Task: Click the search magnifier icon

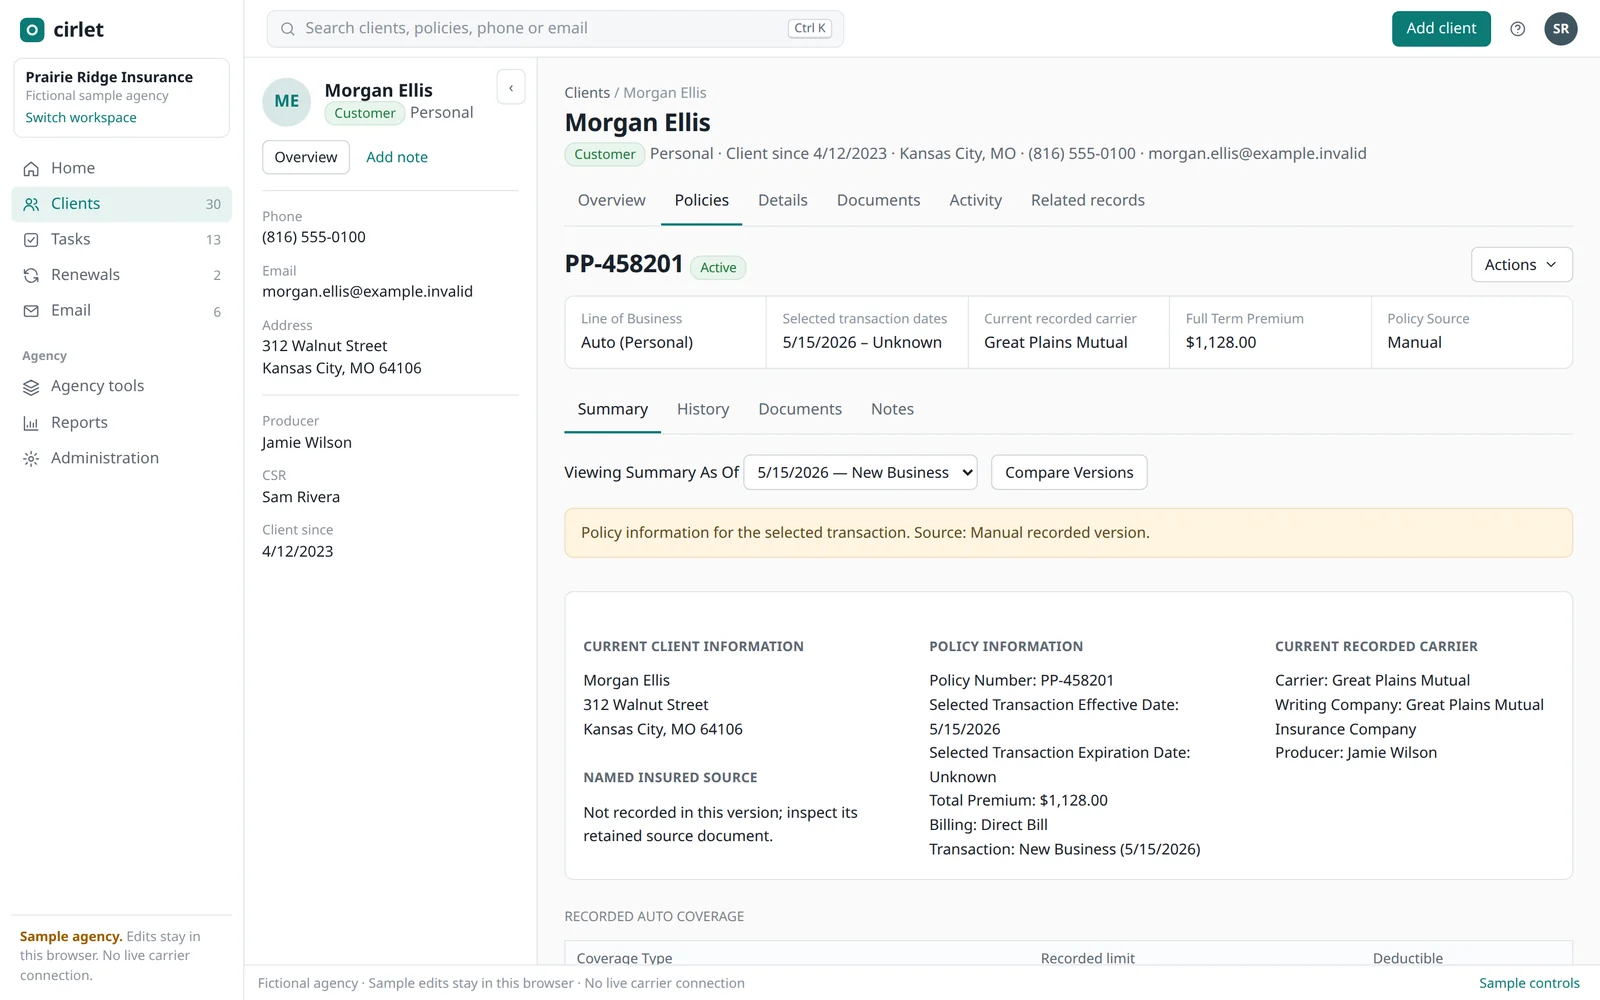Action: (287, 29)
